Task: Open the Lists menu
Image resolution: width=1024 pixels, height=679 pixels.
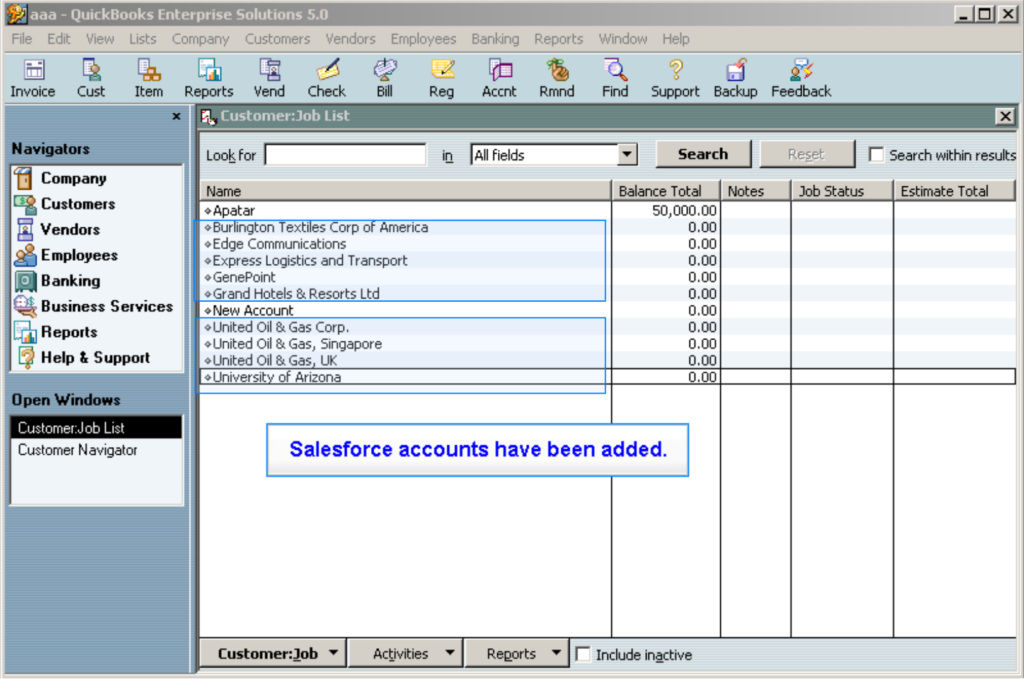Action: coord(142,39)
